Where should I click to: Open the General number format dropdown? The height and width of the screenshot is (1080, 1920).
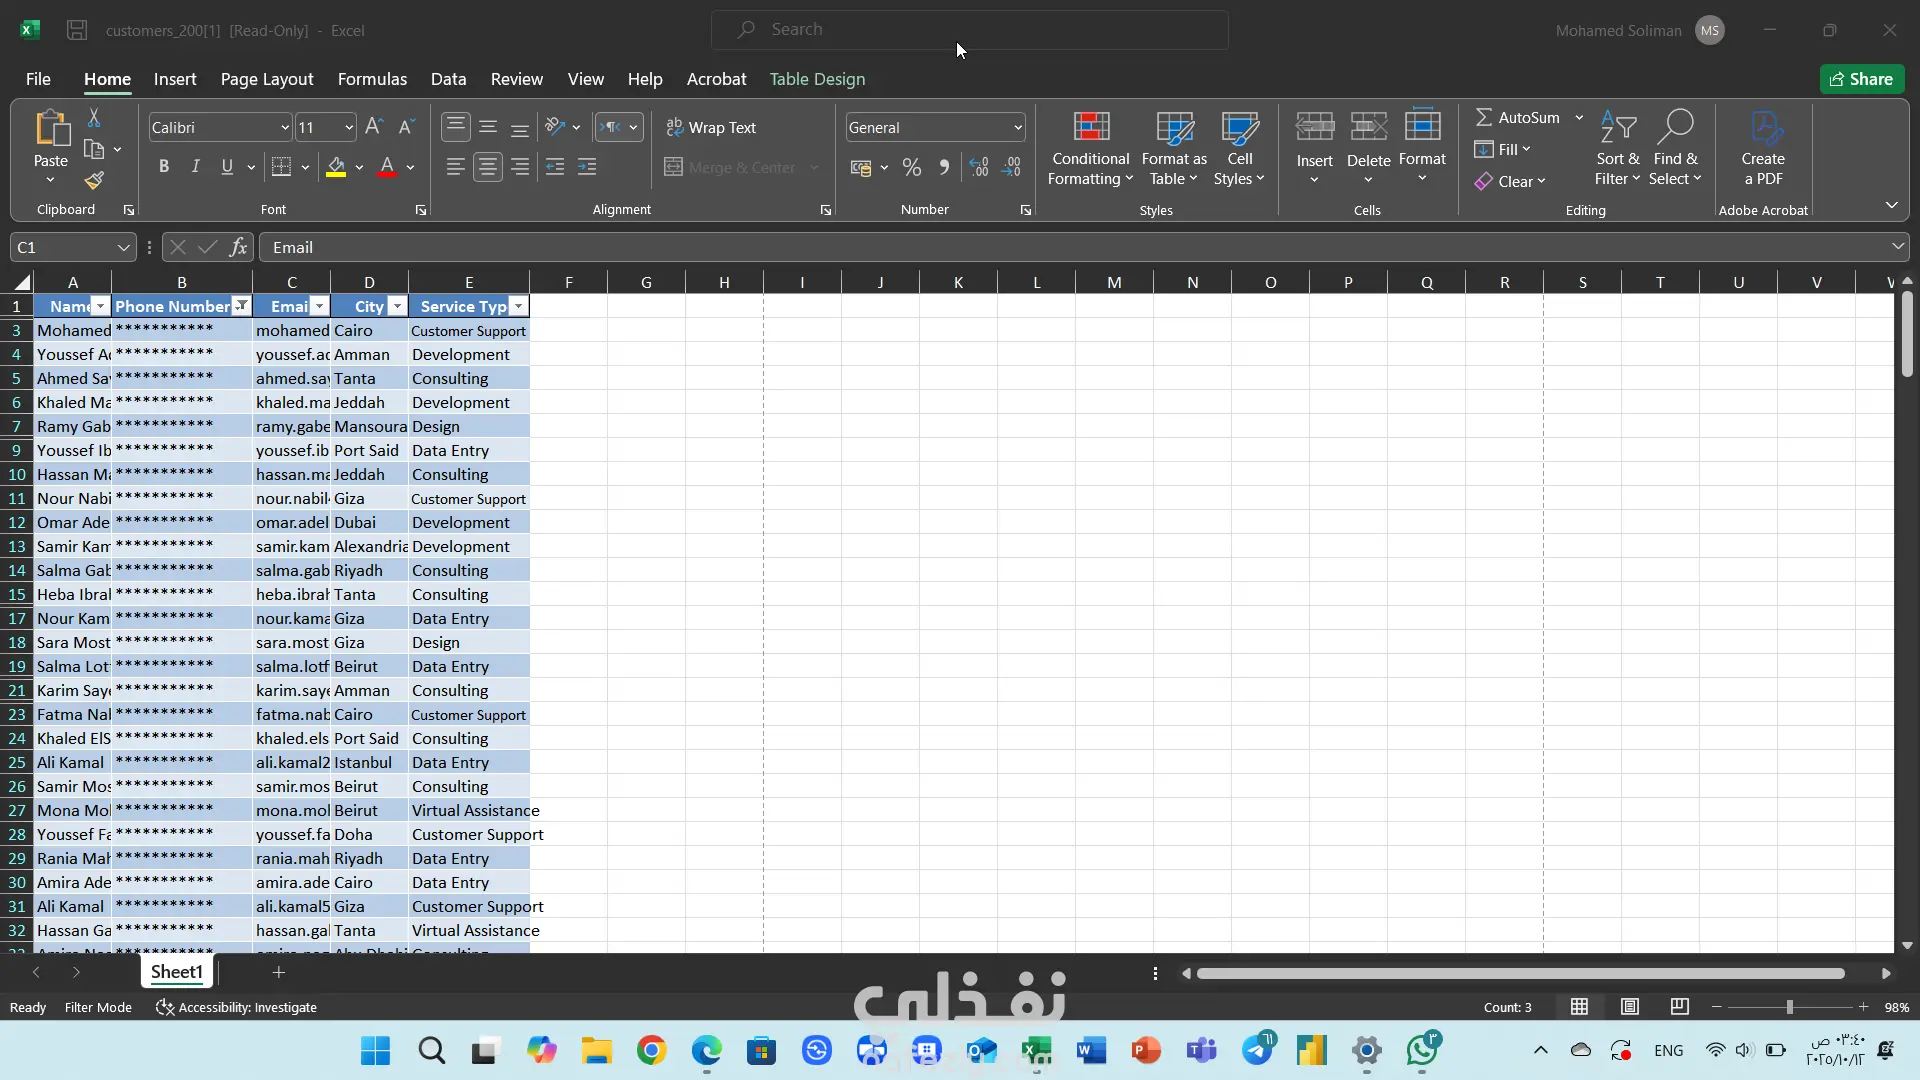[x=1017, y=127]
